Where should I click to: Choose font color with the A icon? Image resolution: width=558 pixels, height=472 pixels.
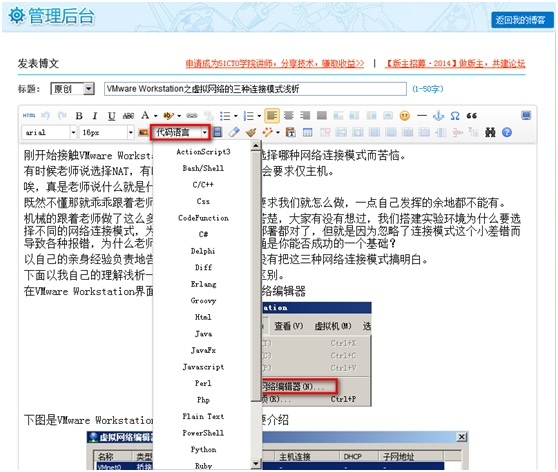tap(145, 115)
